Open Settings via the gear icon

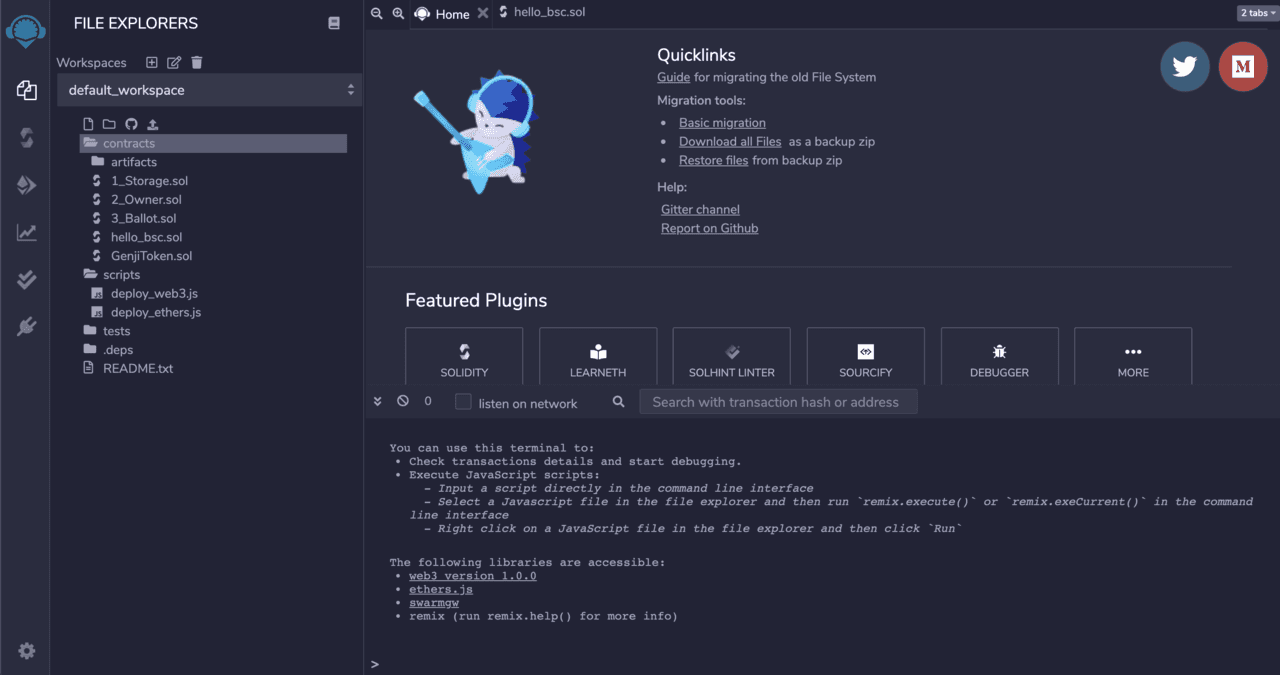tap(26, 651)
